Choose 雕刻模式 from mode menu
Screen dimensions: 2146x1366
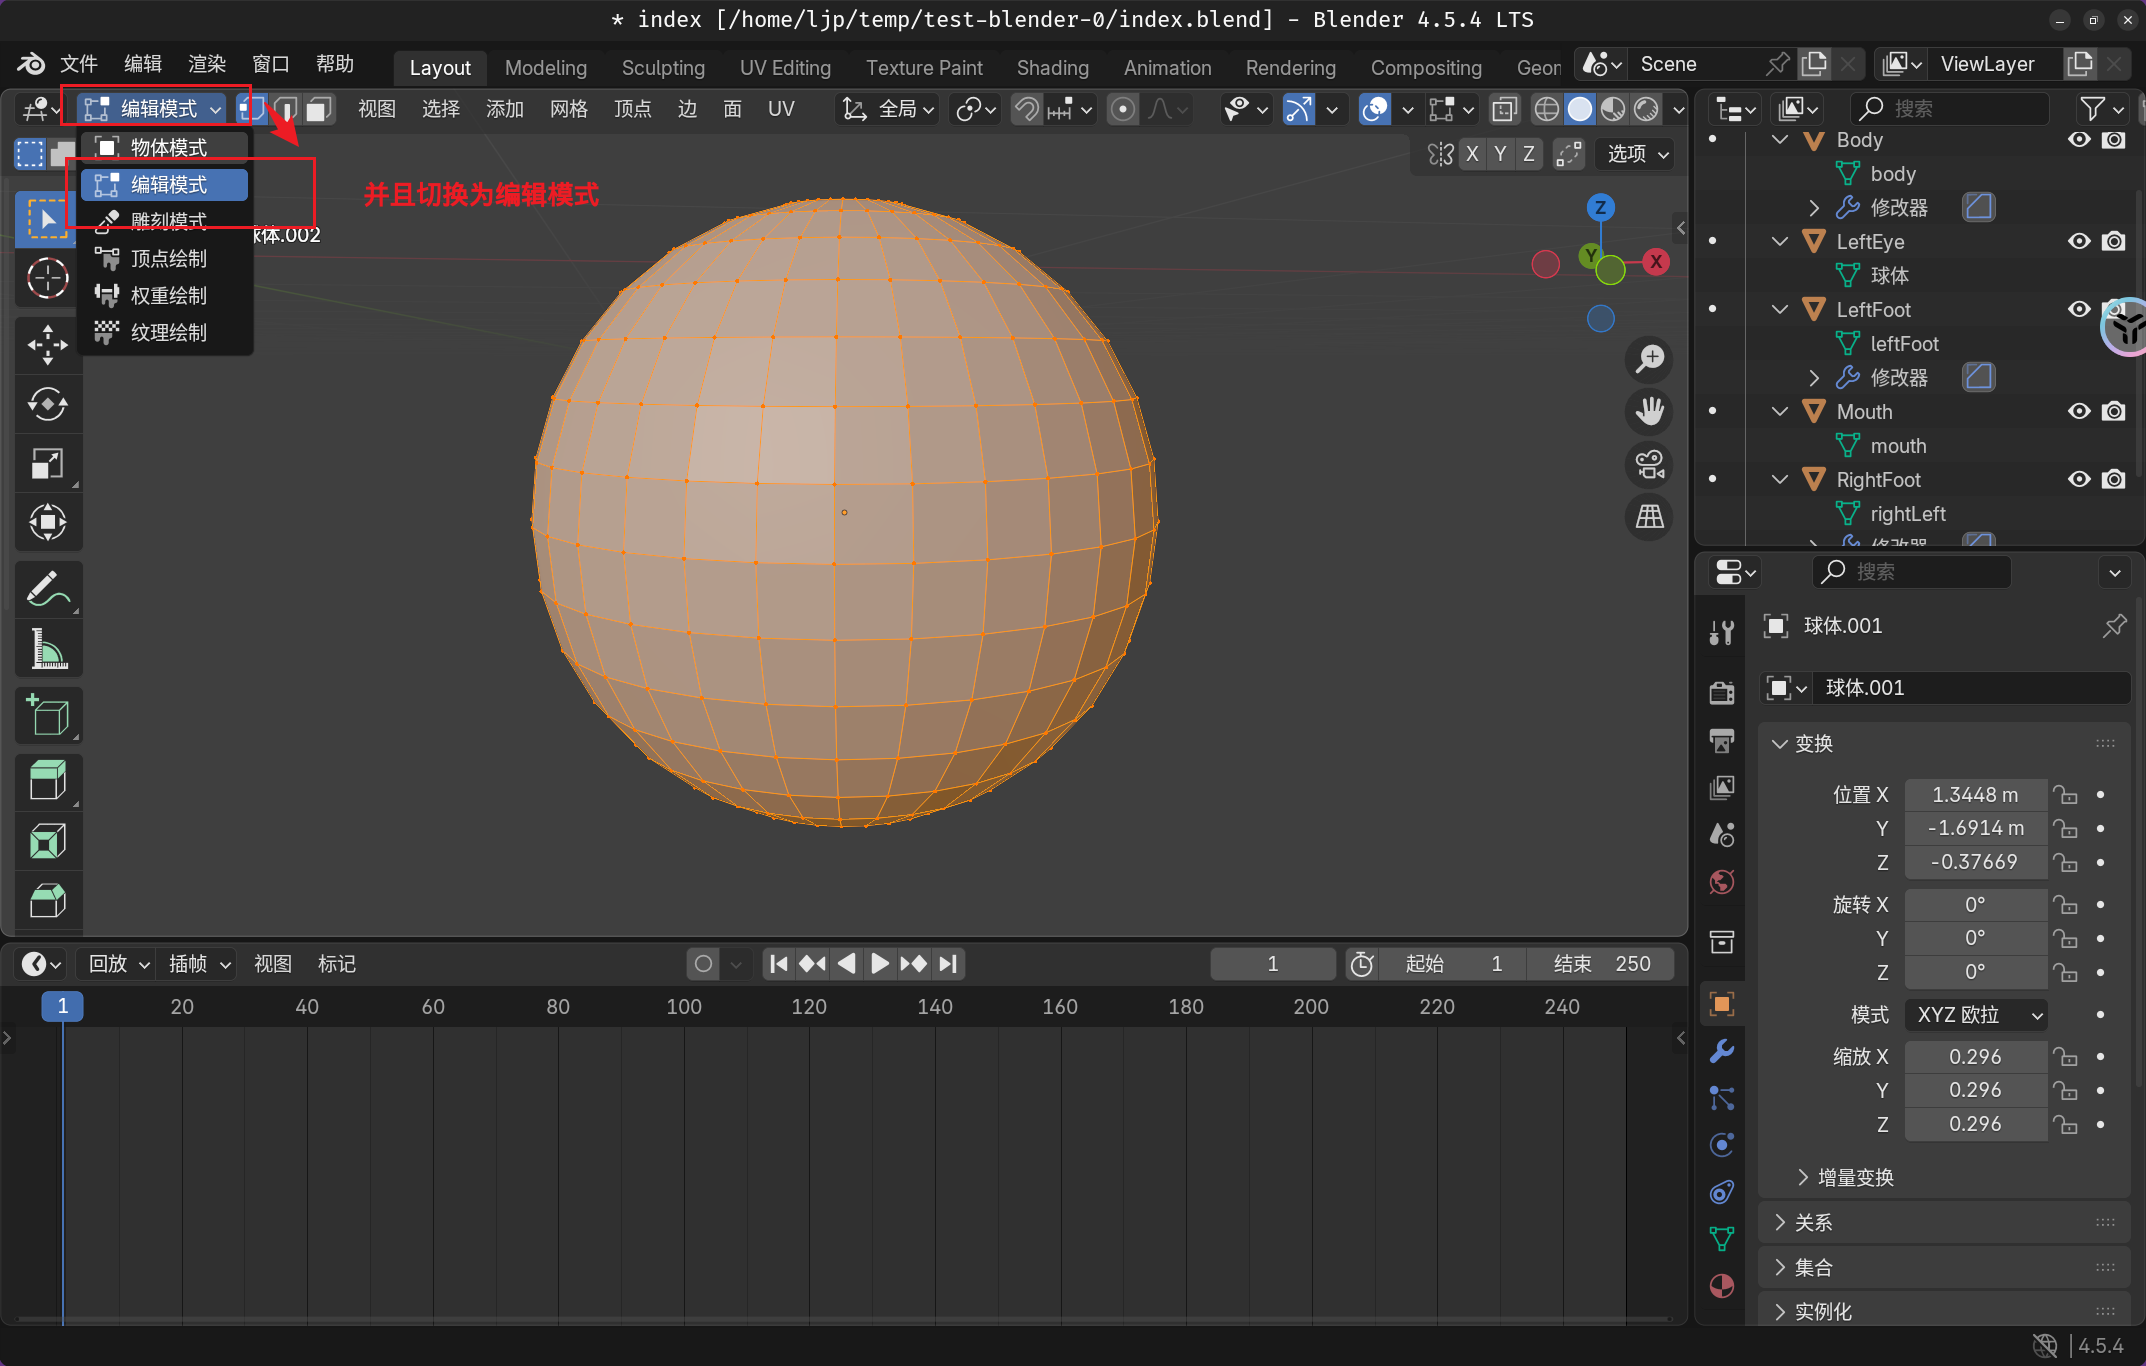point(168,221)
